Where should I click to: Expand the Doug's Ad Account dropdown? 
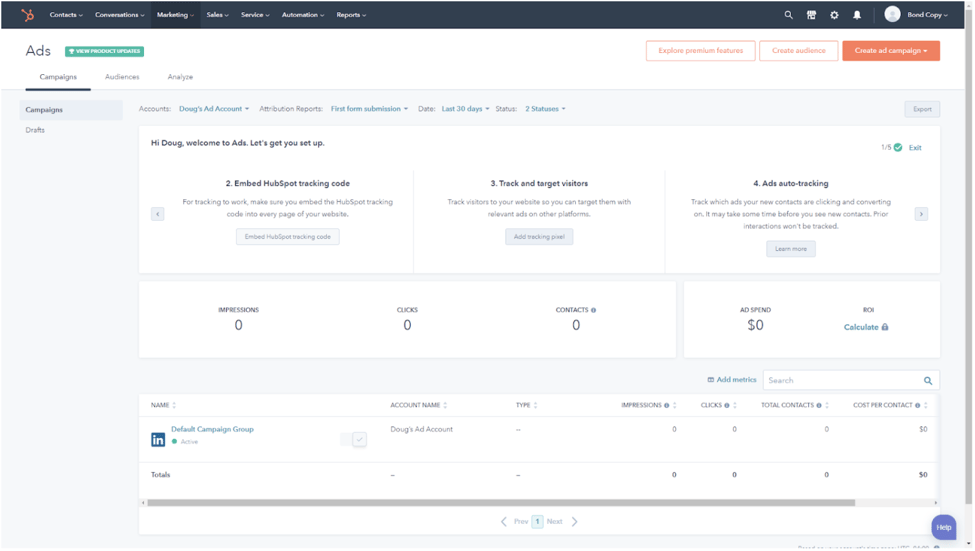(x=214, y=109)
